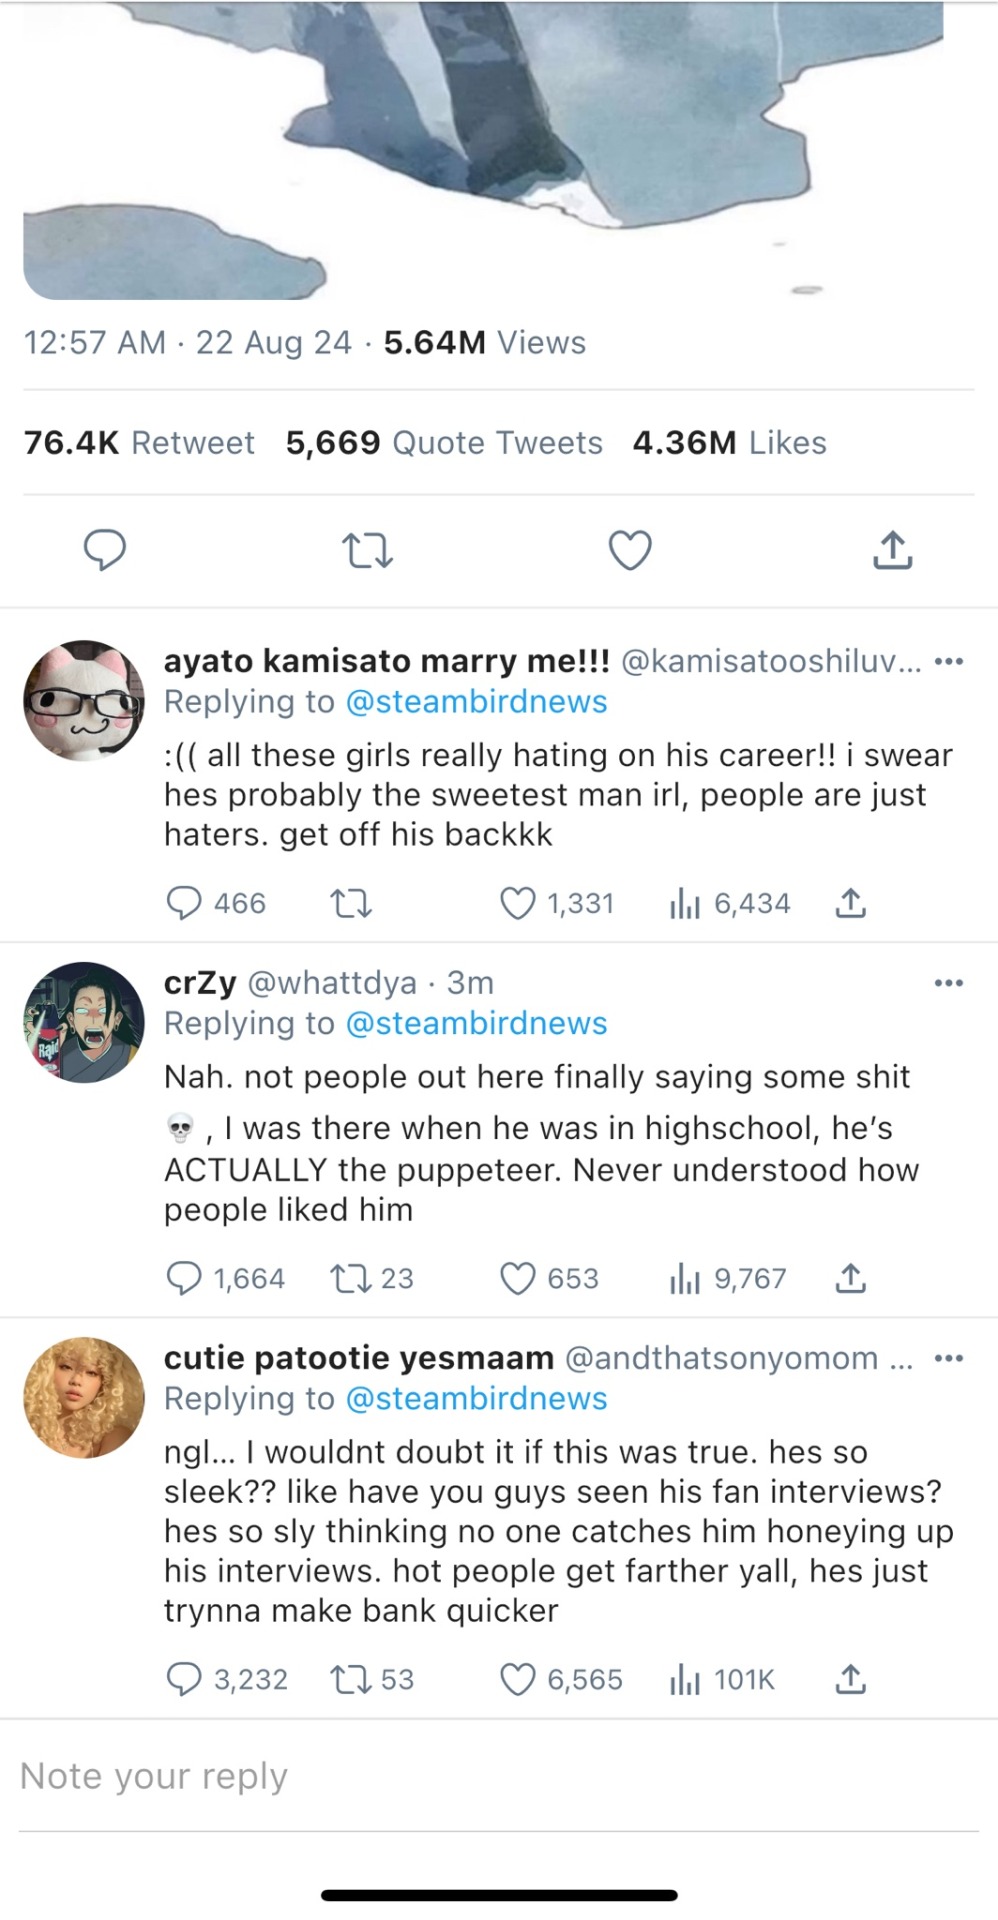Retweet the ayato kamisato reply

coord(351,904)
